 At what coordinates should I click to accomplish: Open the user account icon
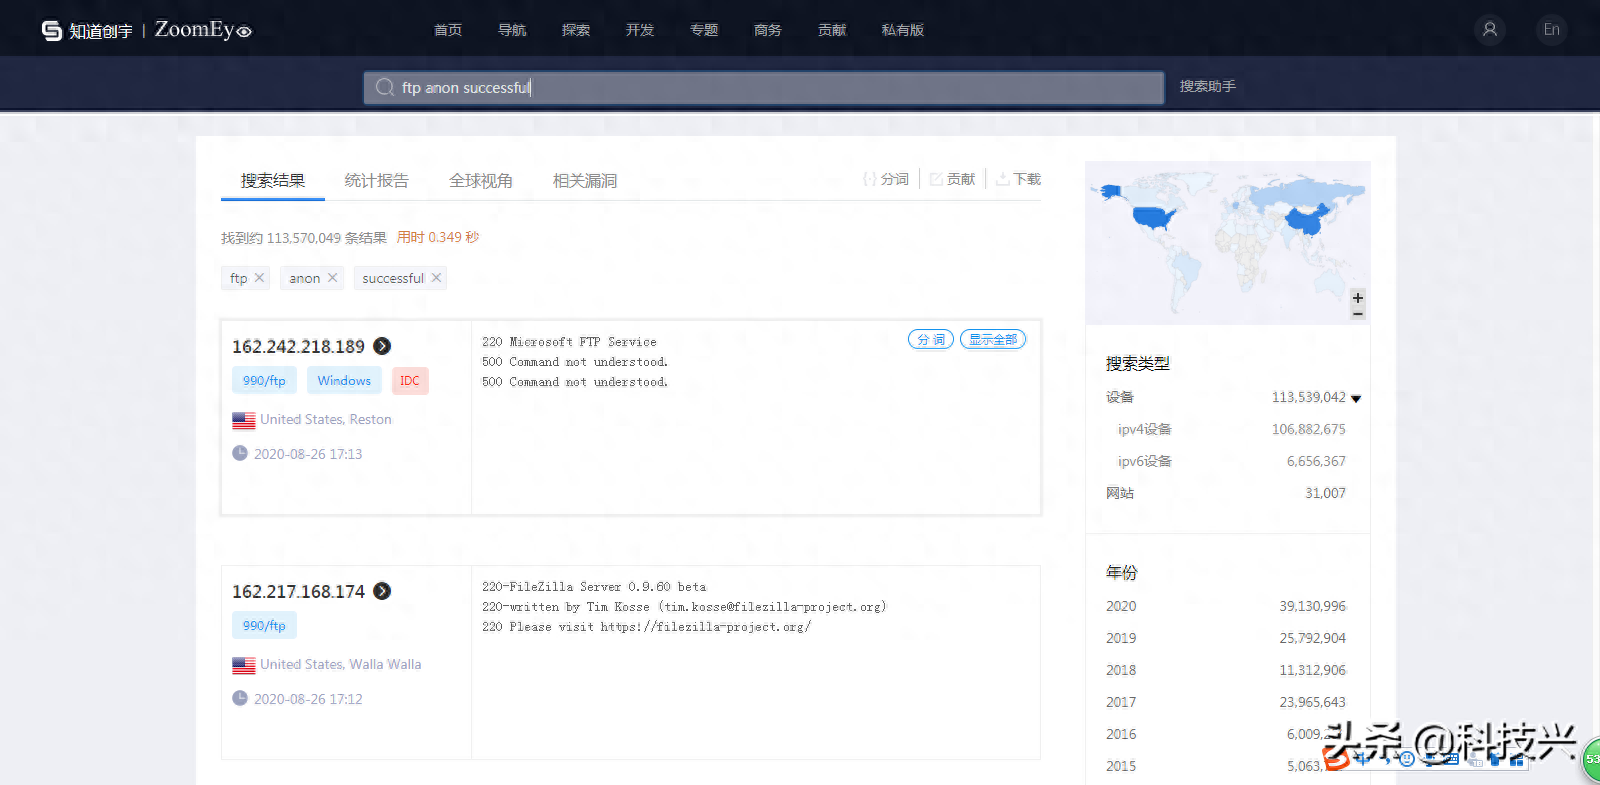pos(1490,29)
